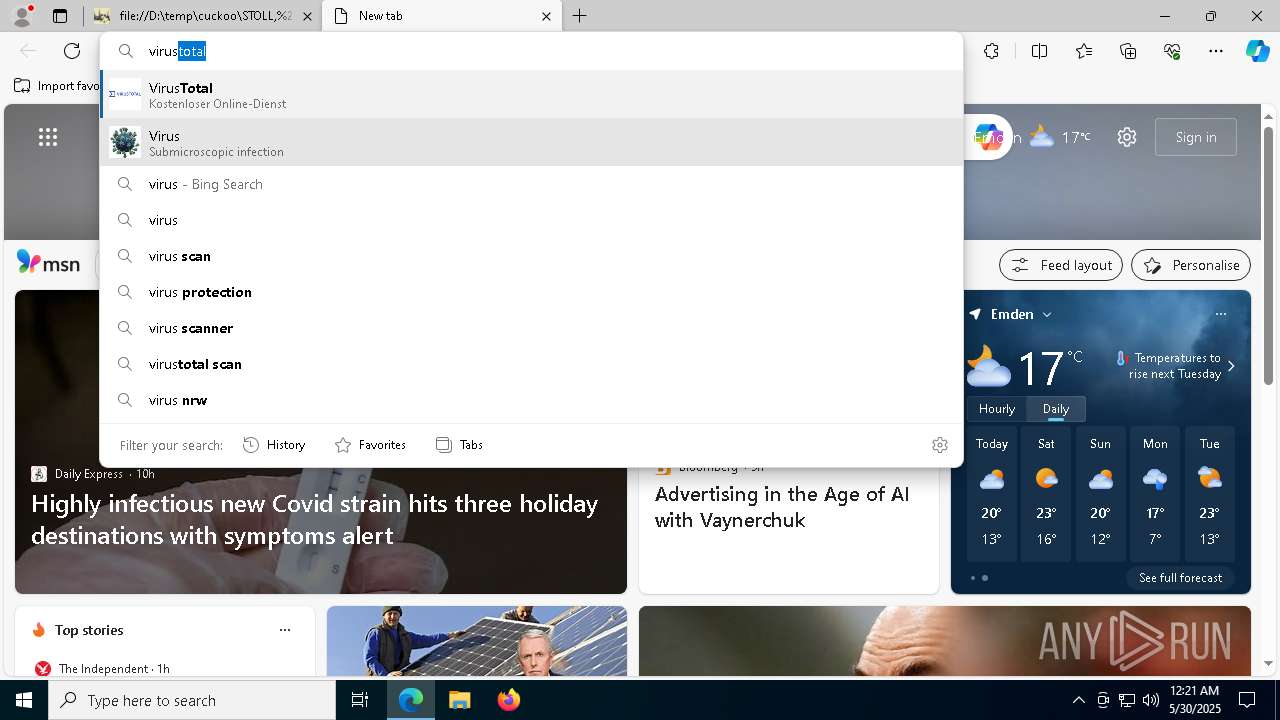Open page settings gear icon

click(x=1127, y=137)
